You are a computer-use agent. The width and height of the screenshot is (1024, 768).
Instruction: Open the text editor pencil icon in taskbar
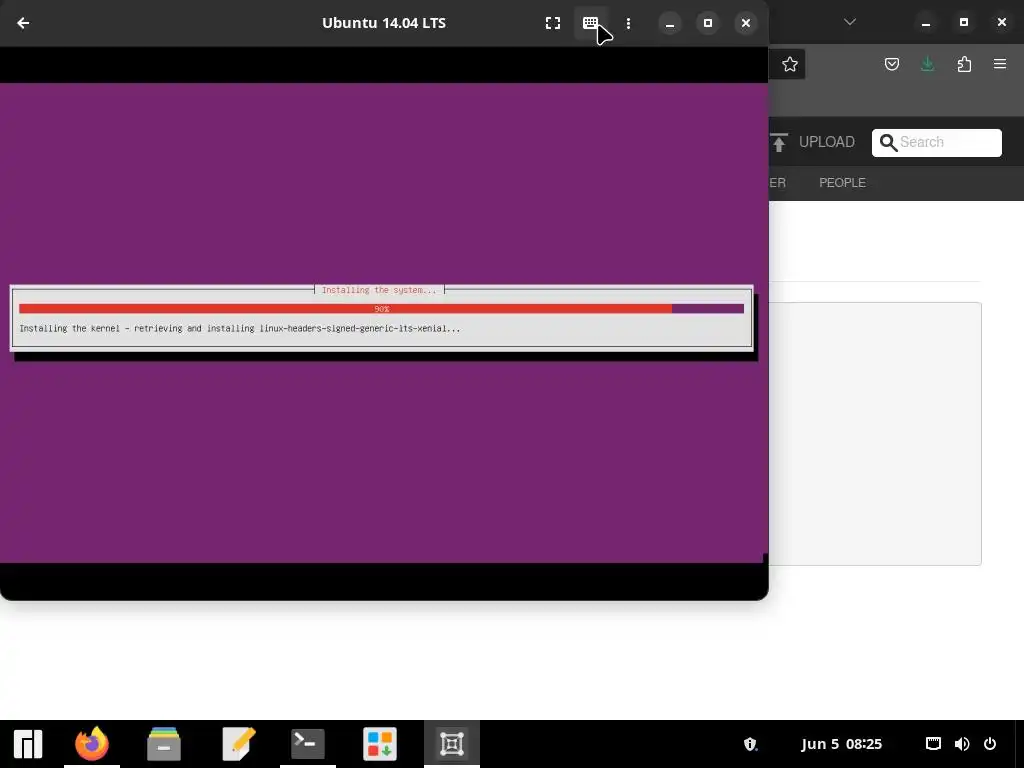coord(238,744)
